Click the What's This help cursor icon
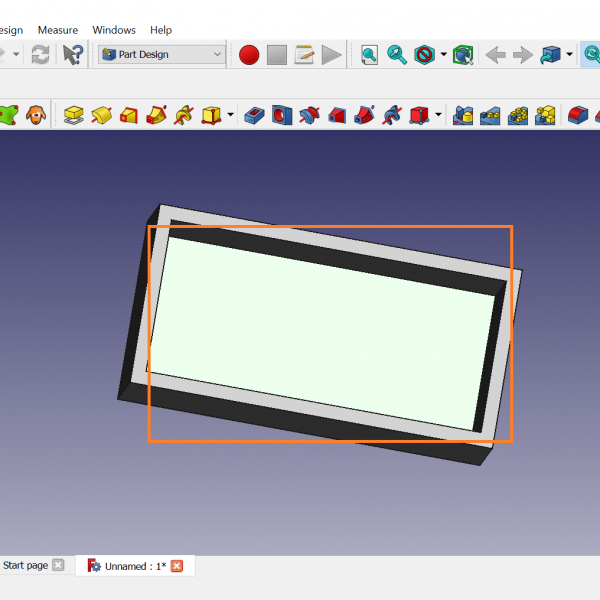600x600 pixels. [73, 55]
